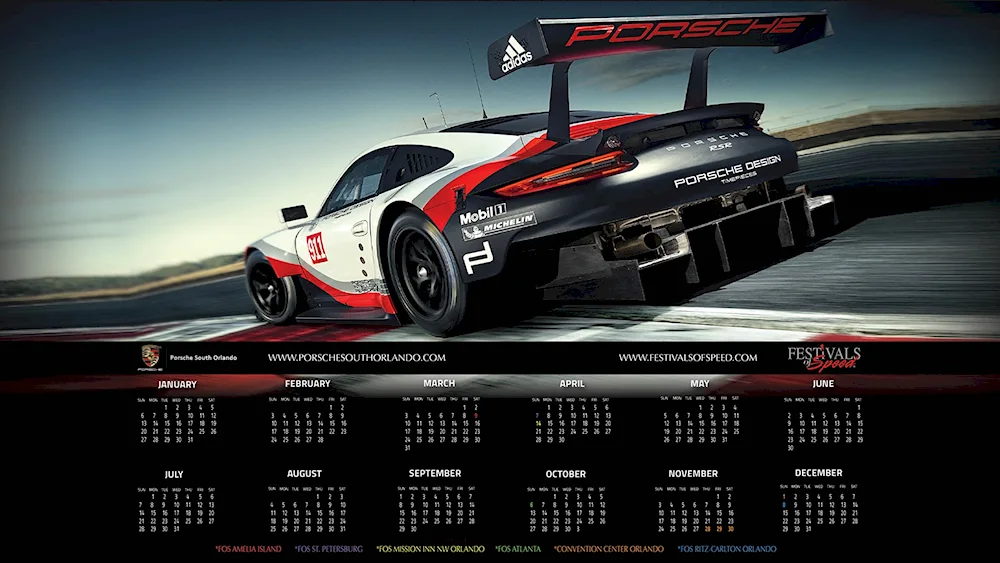Open the www.festivalsofspeed.com link
The image size is (1000, 563).
(x=687, y=357)
